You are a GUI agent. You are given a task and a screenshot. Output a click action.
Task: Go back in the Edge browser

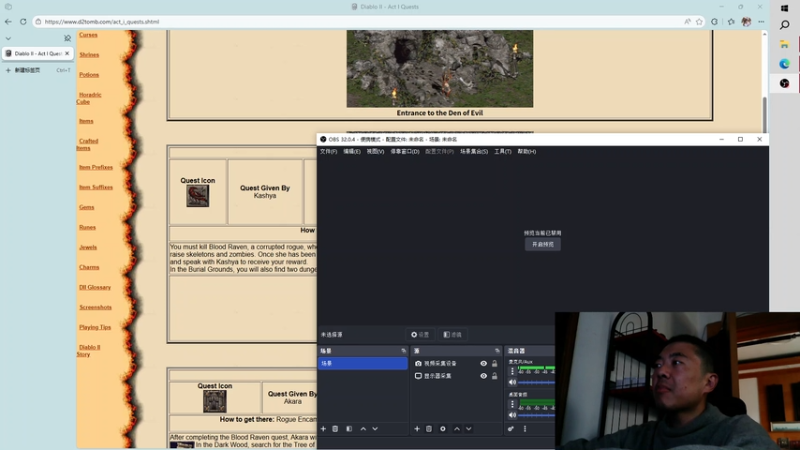coord(8,22)
